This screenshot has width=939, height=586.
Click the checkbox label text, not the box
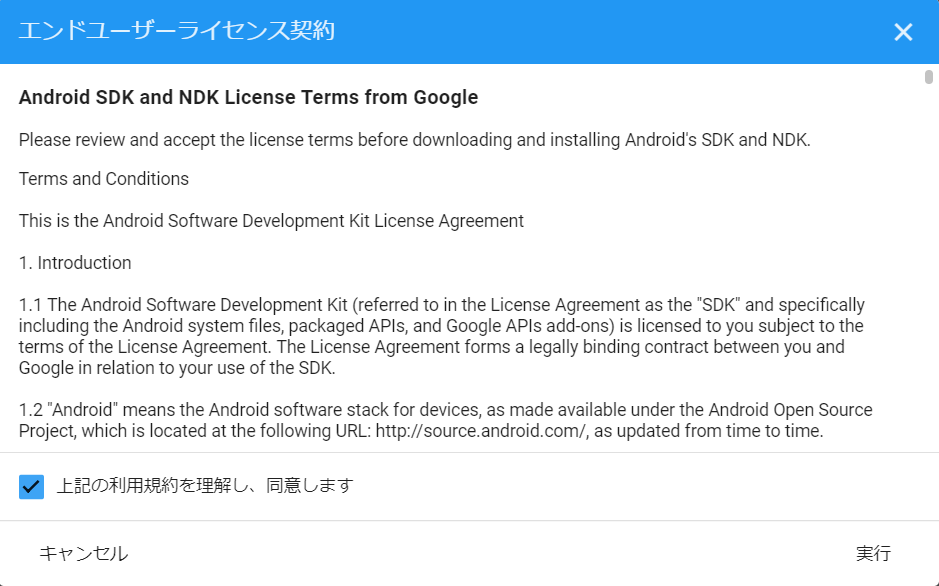pos(200,486)
